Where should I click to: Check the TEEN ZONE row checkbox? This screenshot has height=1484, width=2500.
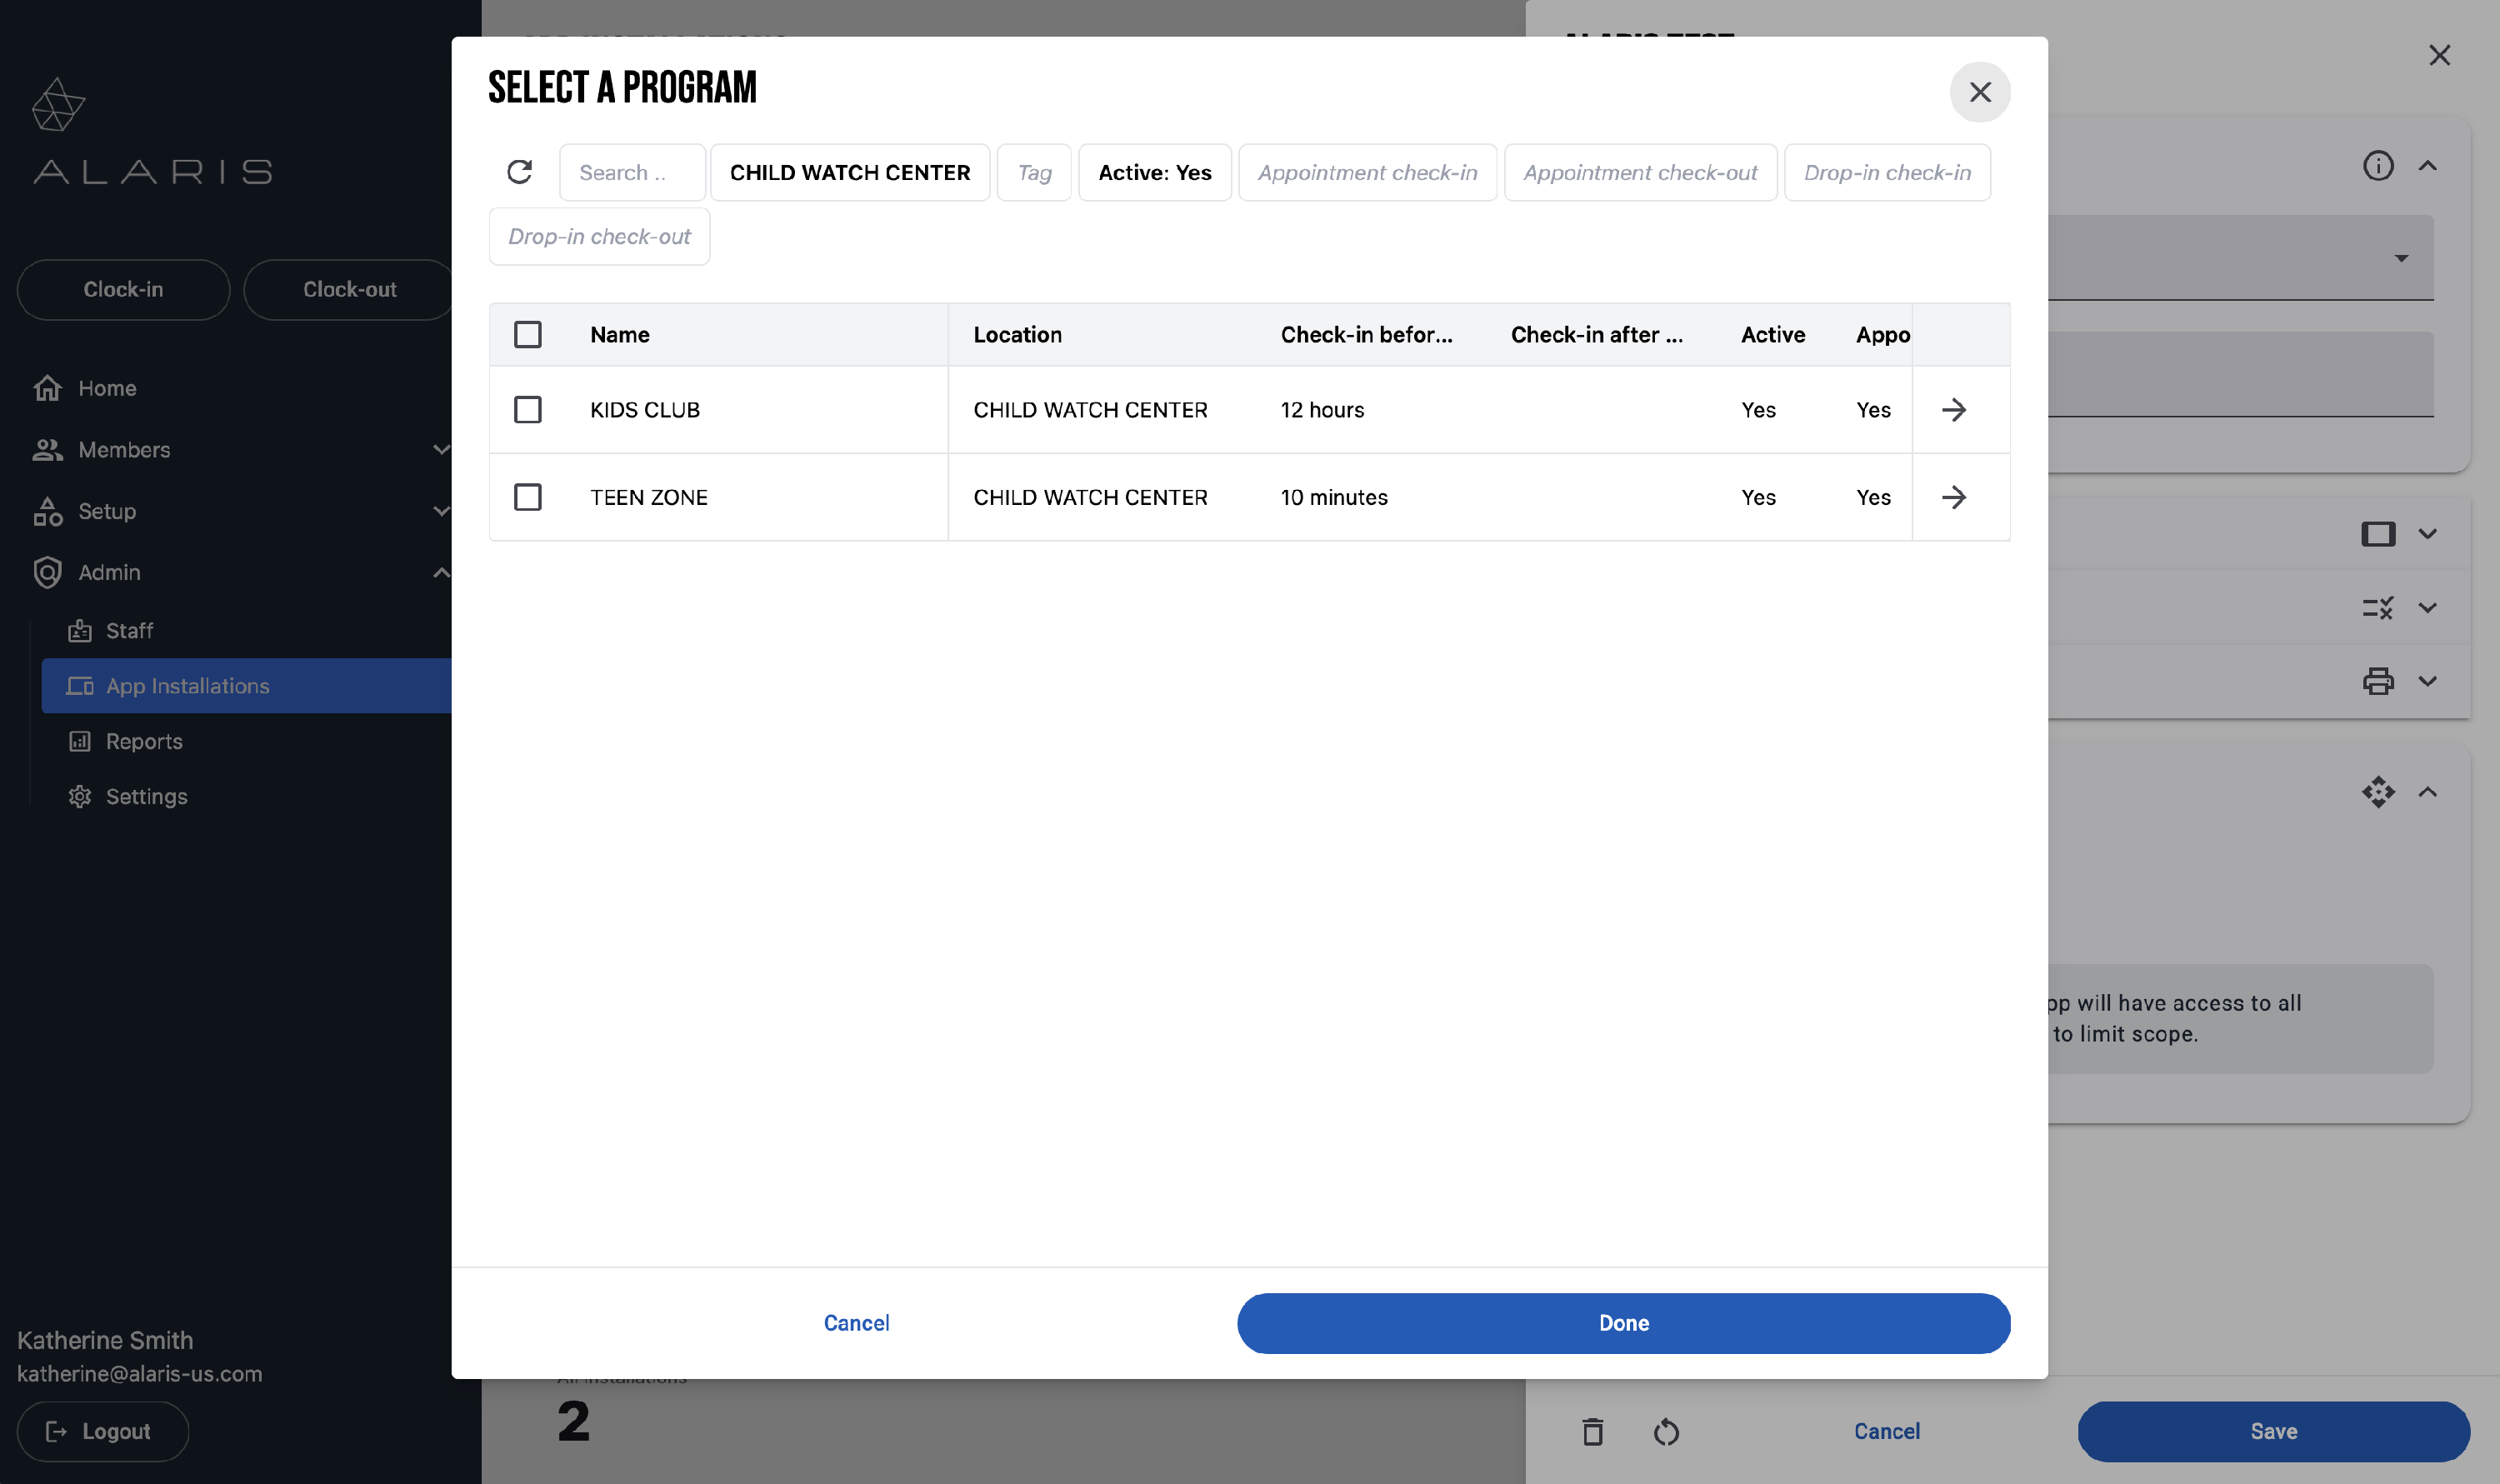pyautogui.click(x=528, y=497)
